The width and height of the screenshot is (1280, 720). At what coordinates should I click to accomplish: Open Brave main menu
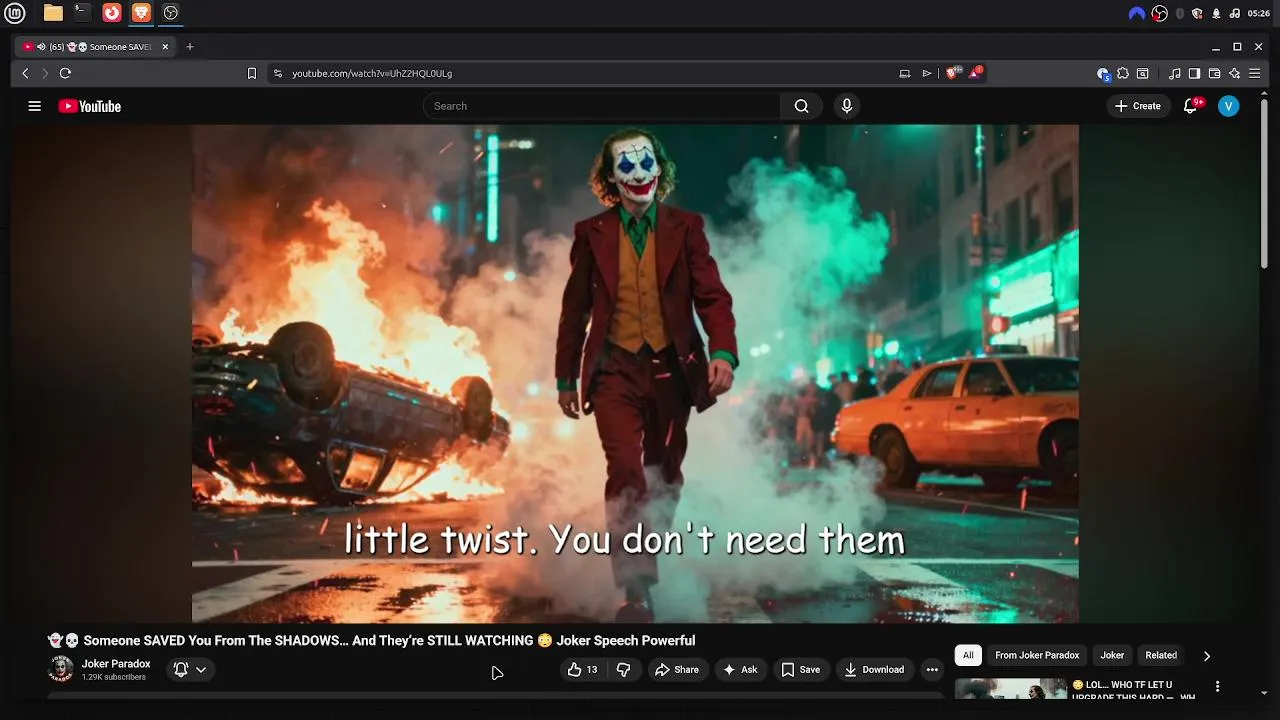pos(1254,73)
